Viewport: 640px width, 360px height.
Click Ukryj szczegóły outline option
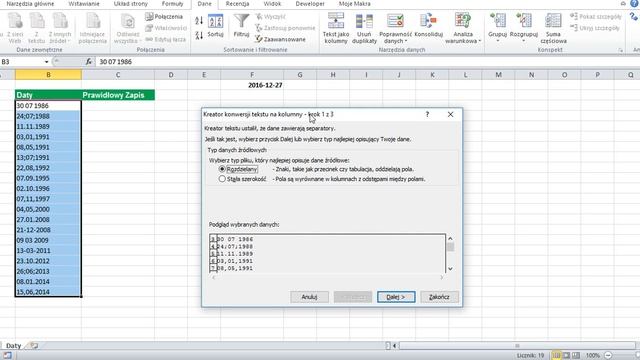click(x=595, y=28)
